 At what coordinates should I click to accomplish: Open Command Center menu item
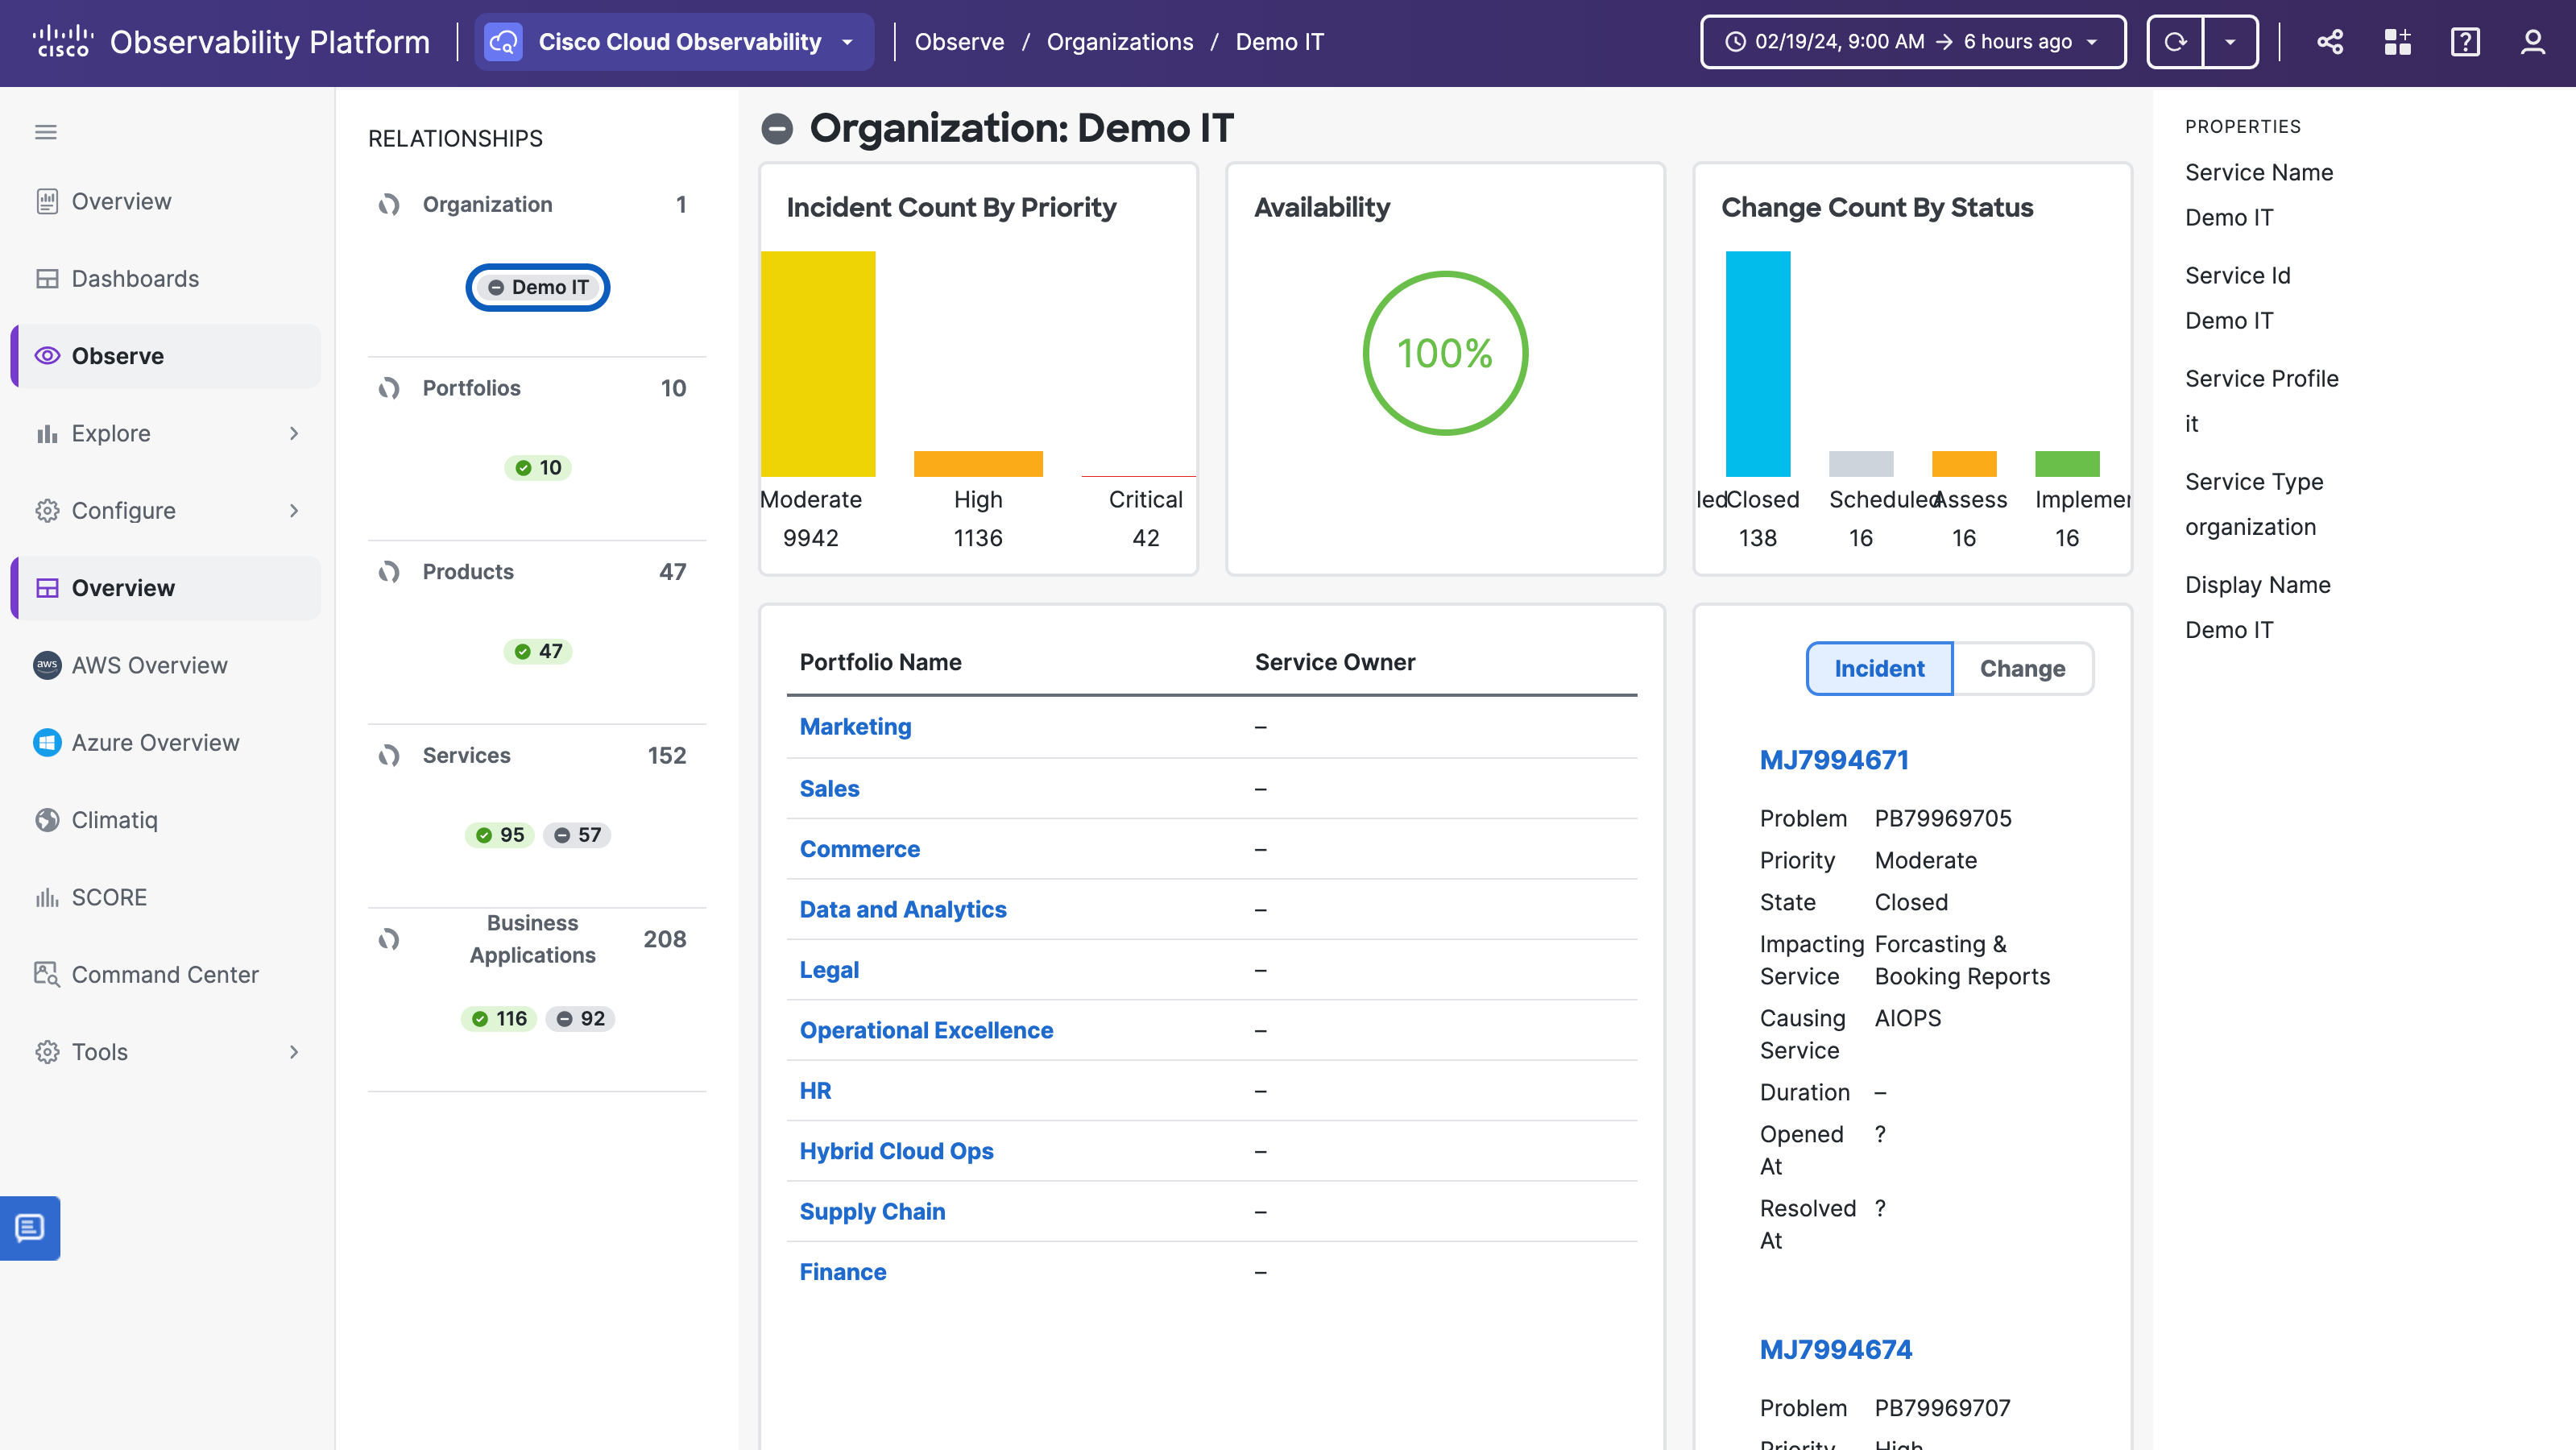coord(165,974)
